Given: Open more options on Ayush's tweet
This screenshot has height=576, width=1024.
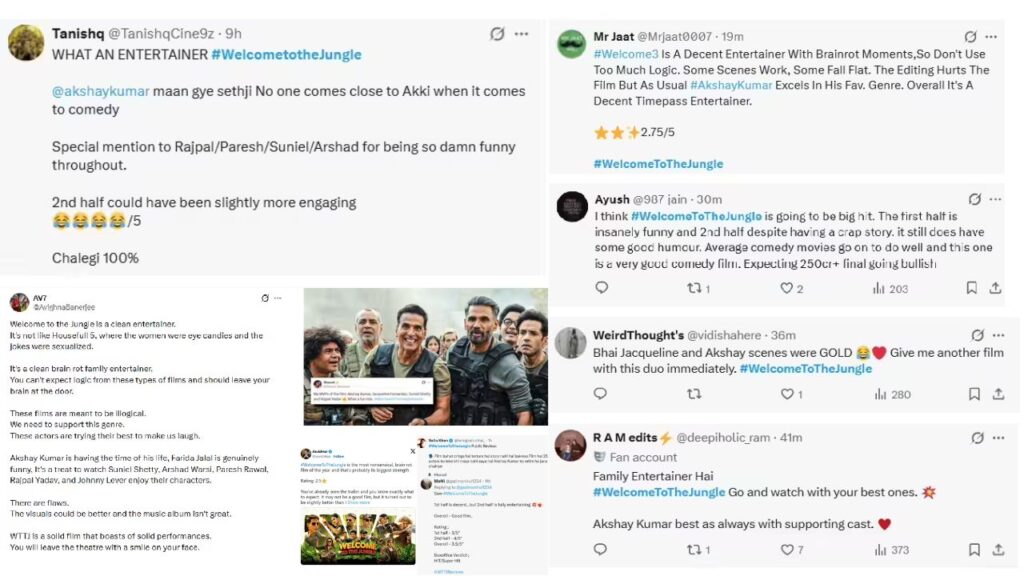Looking at the screenshot, I should pyautogui.click(x=995, y=199).
